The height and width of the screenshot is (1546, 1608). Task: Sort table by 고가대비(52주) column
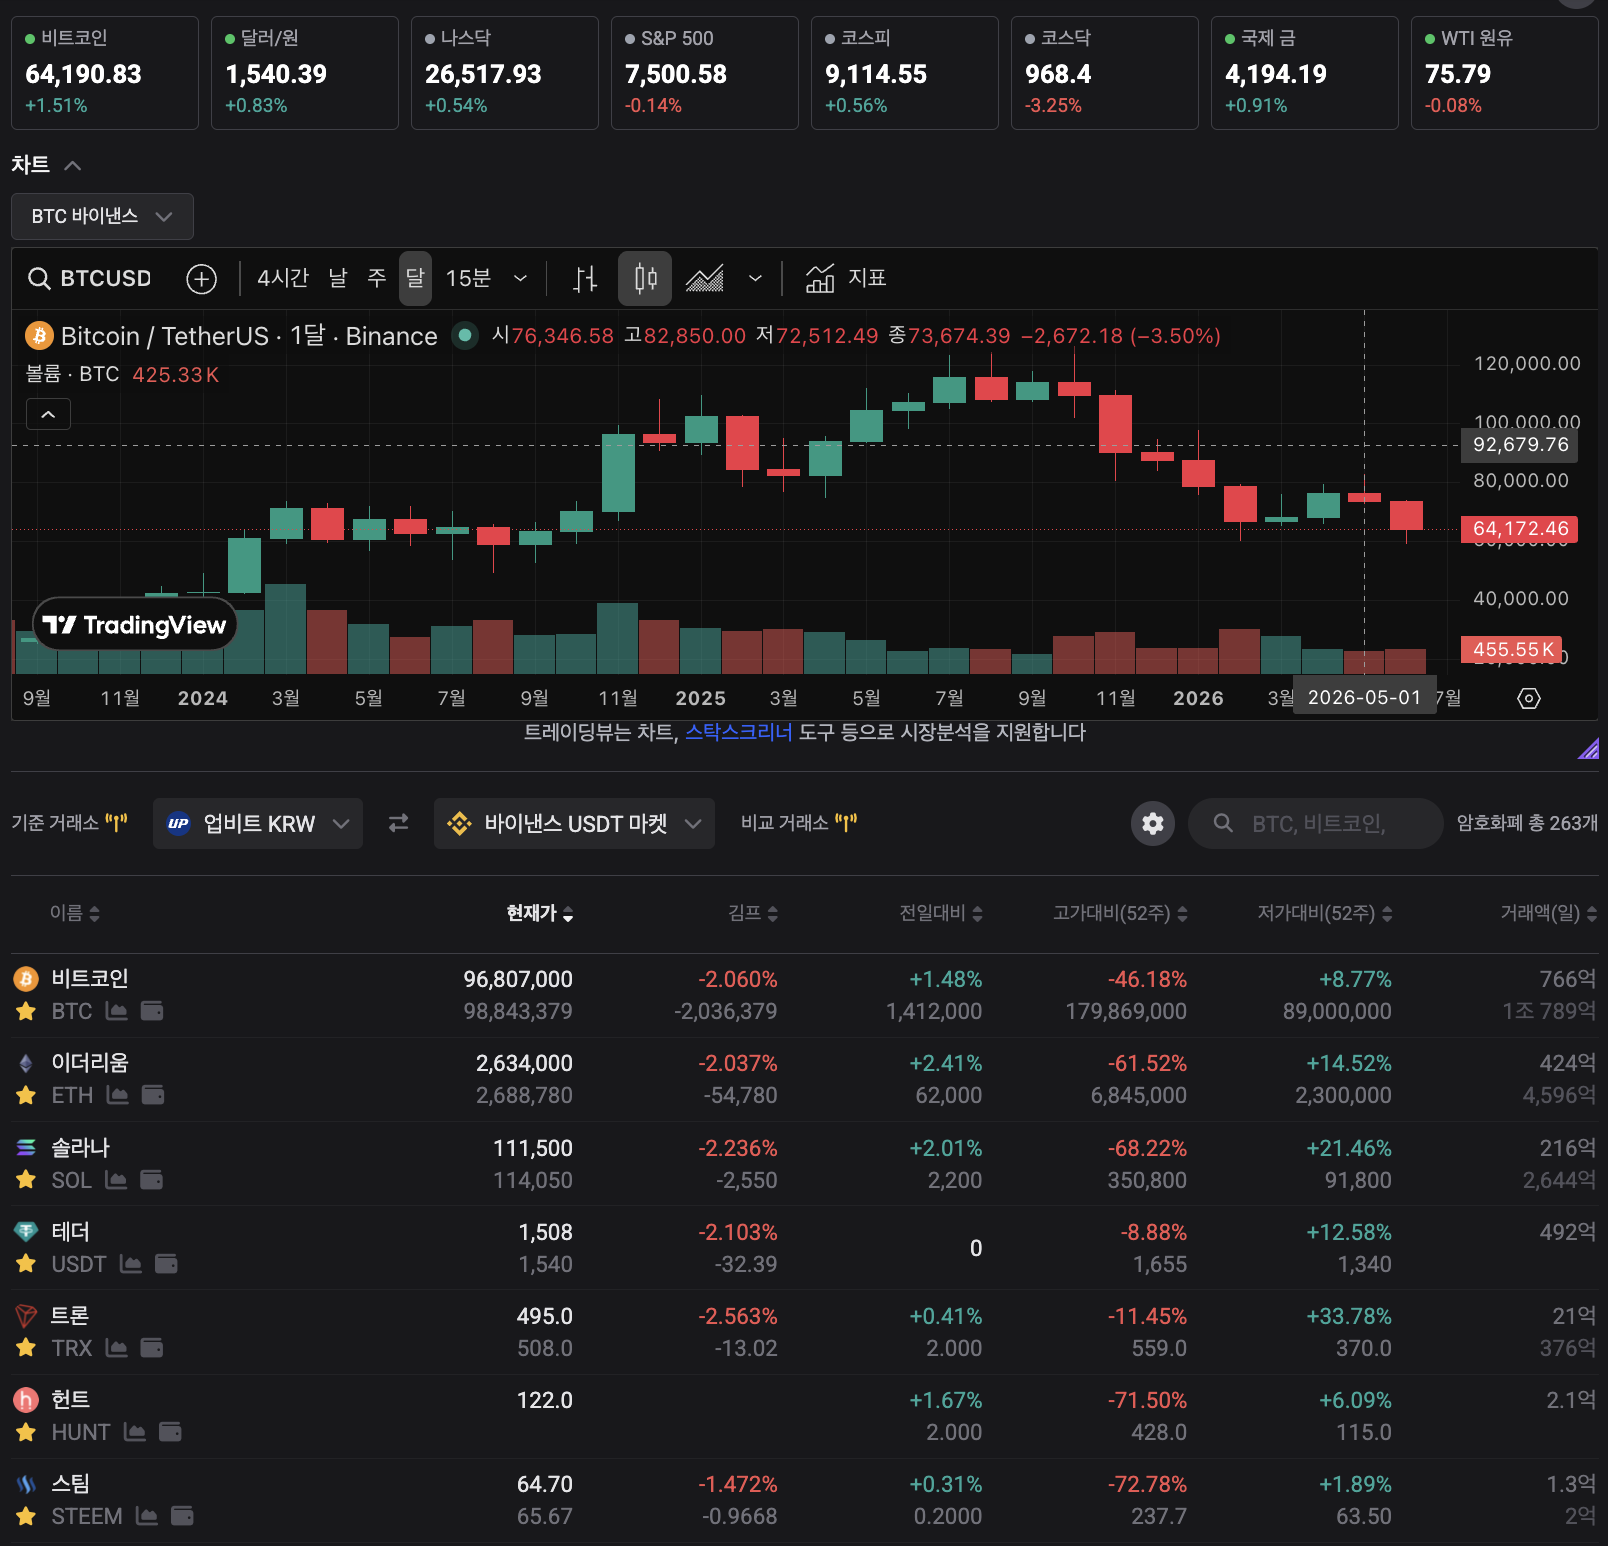tap(1120, 913)
